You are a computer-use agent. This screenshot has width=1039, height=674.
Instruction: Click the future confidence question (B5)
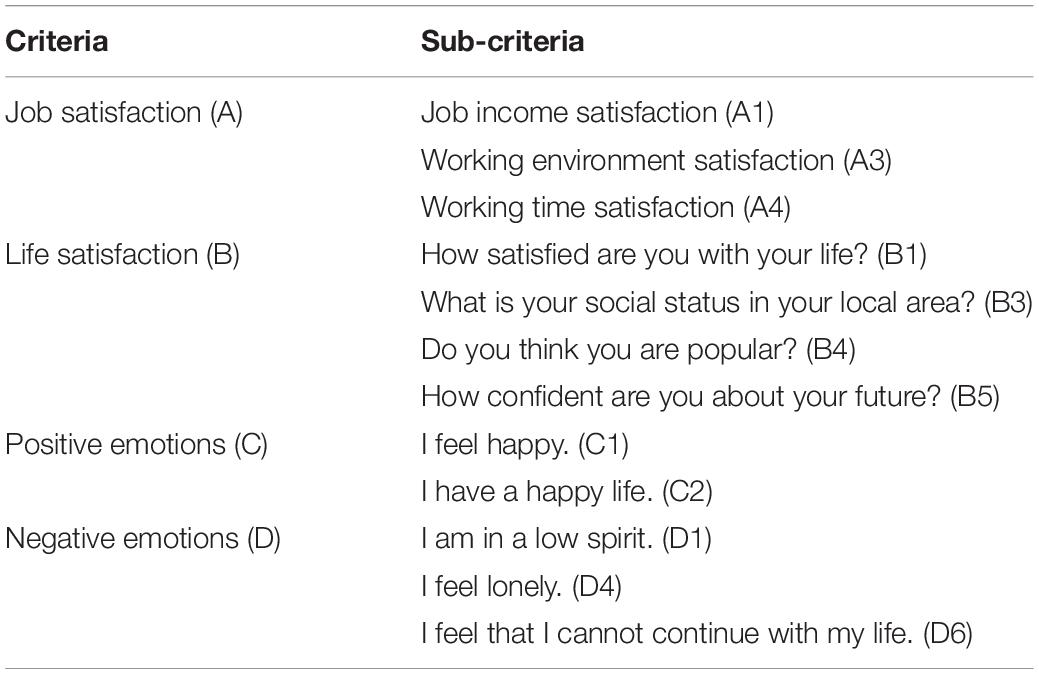pos(710,397)
